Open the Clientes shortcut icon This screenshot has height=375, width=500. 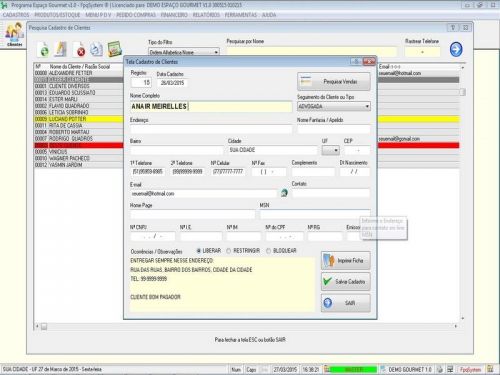point(14,35)
